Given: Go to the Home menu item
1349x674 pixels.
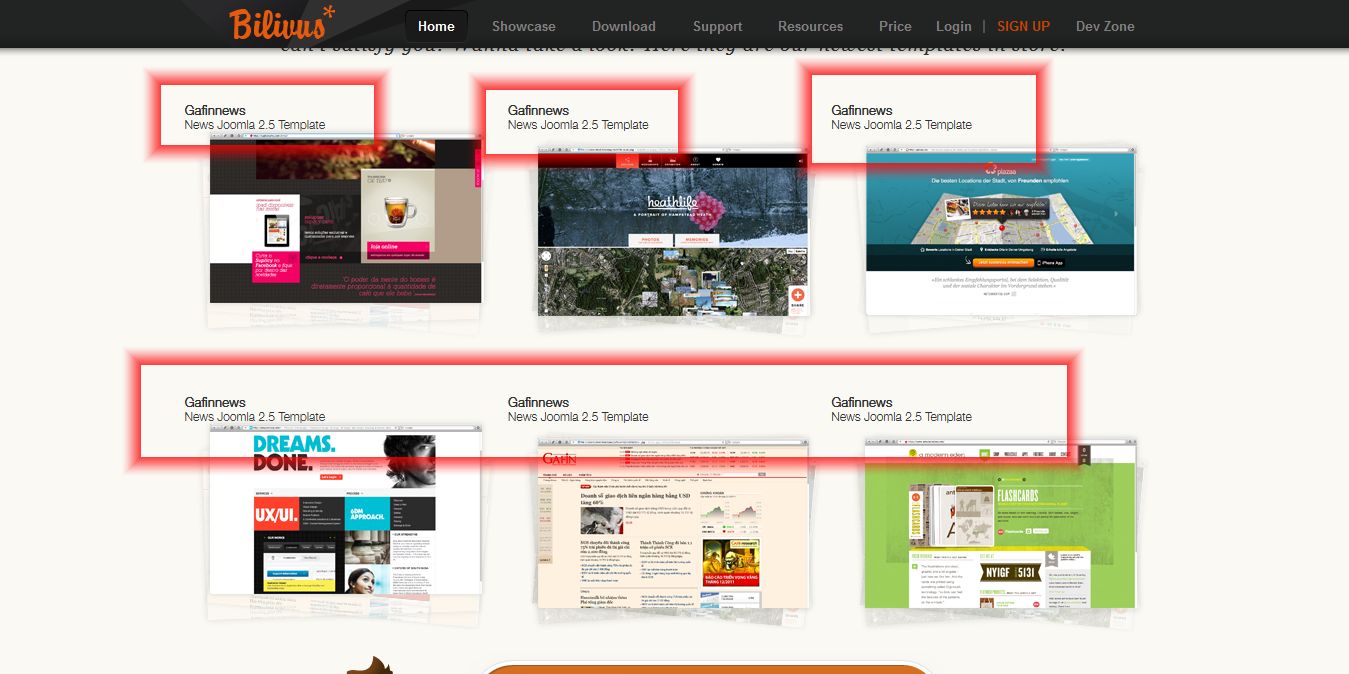Looking at the screenshot, I should click(436, 26).
